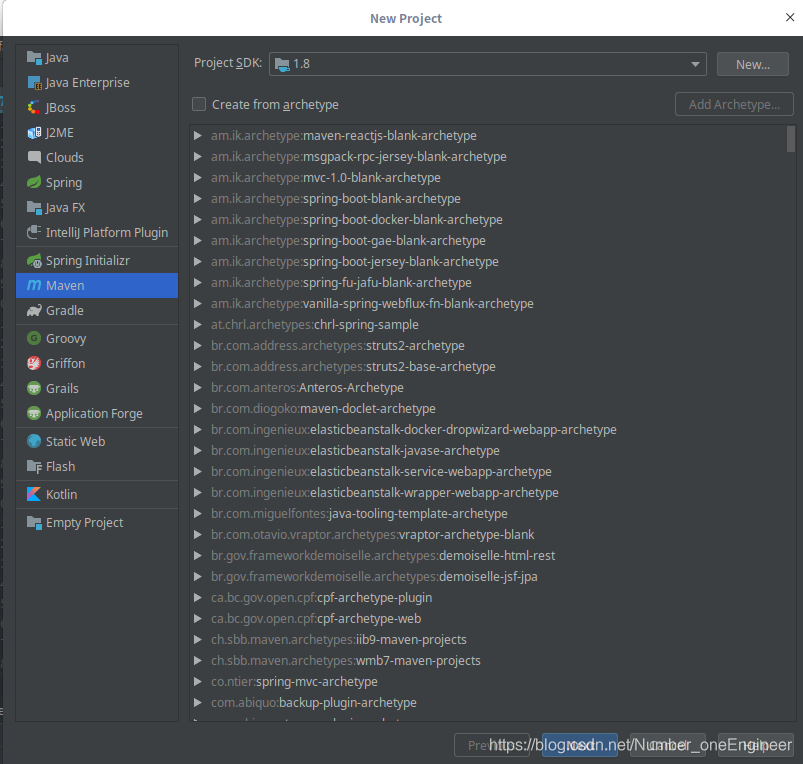Expand spring-fu-jafu-blank-archetype entry

[x=198, y=283]
